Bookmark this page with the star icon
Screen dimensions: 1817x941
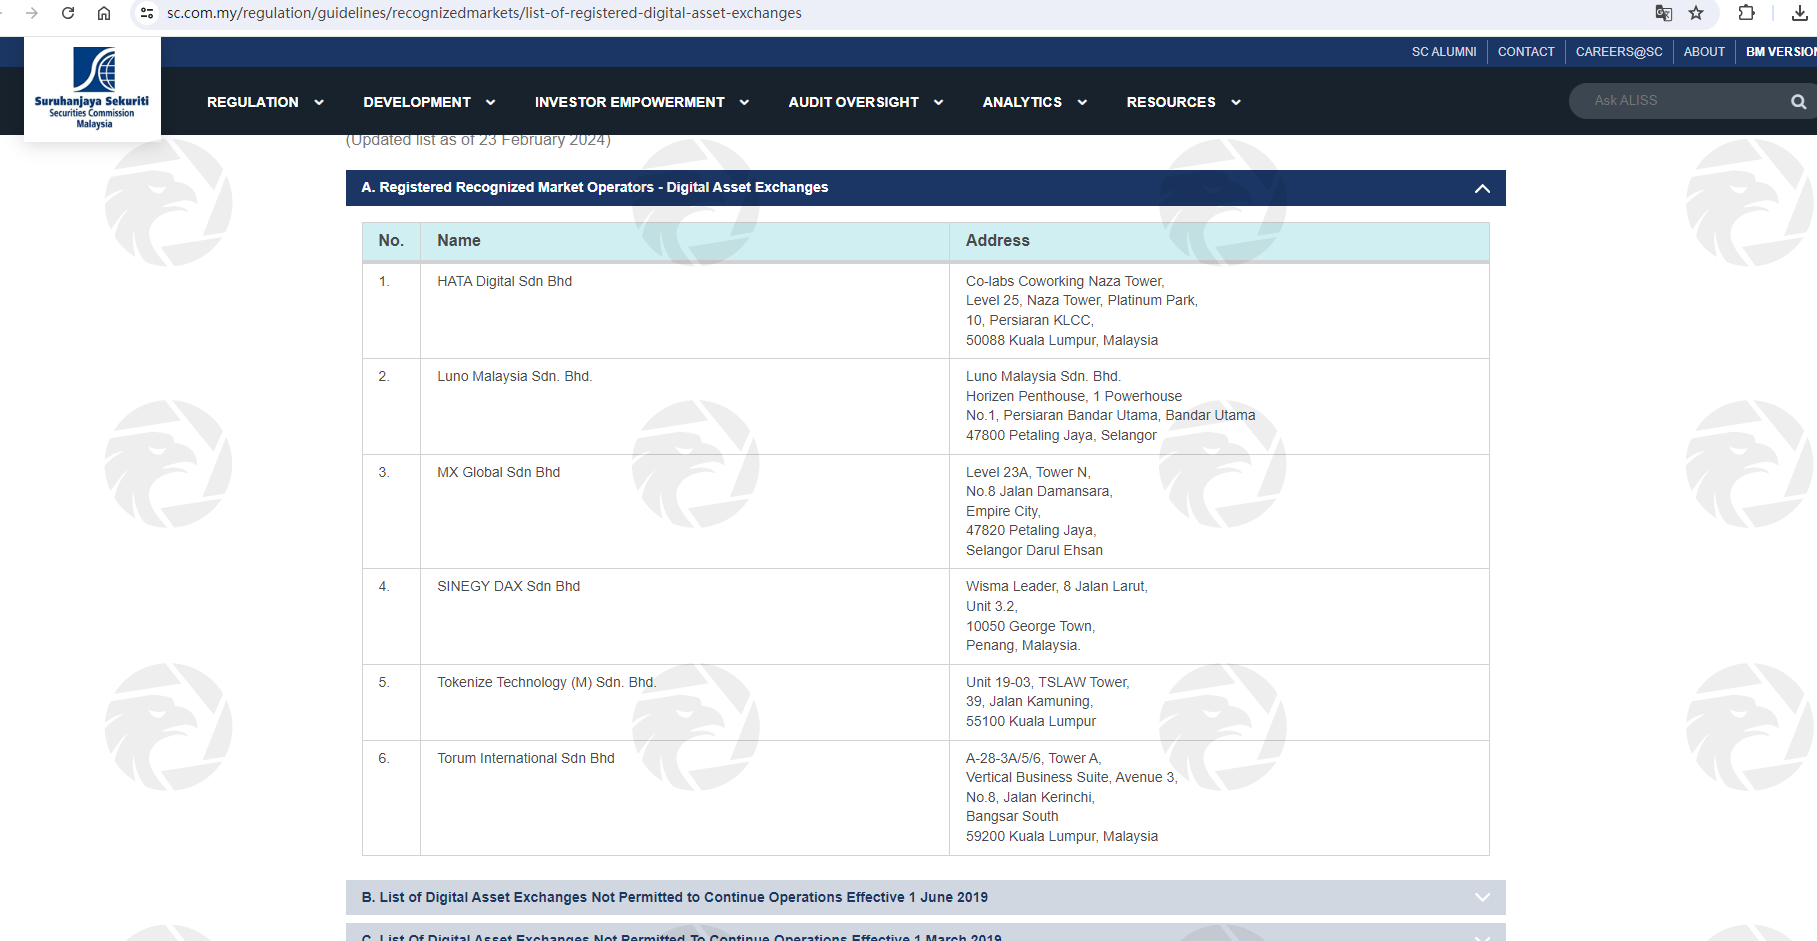point(1696,13)
